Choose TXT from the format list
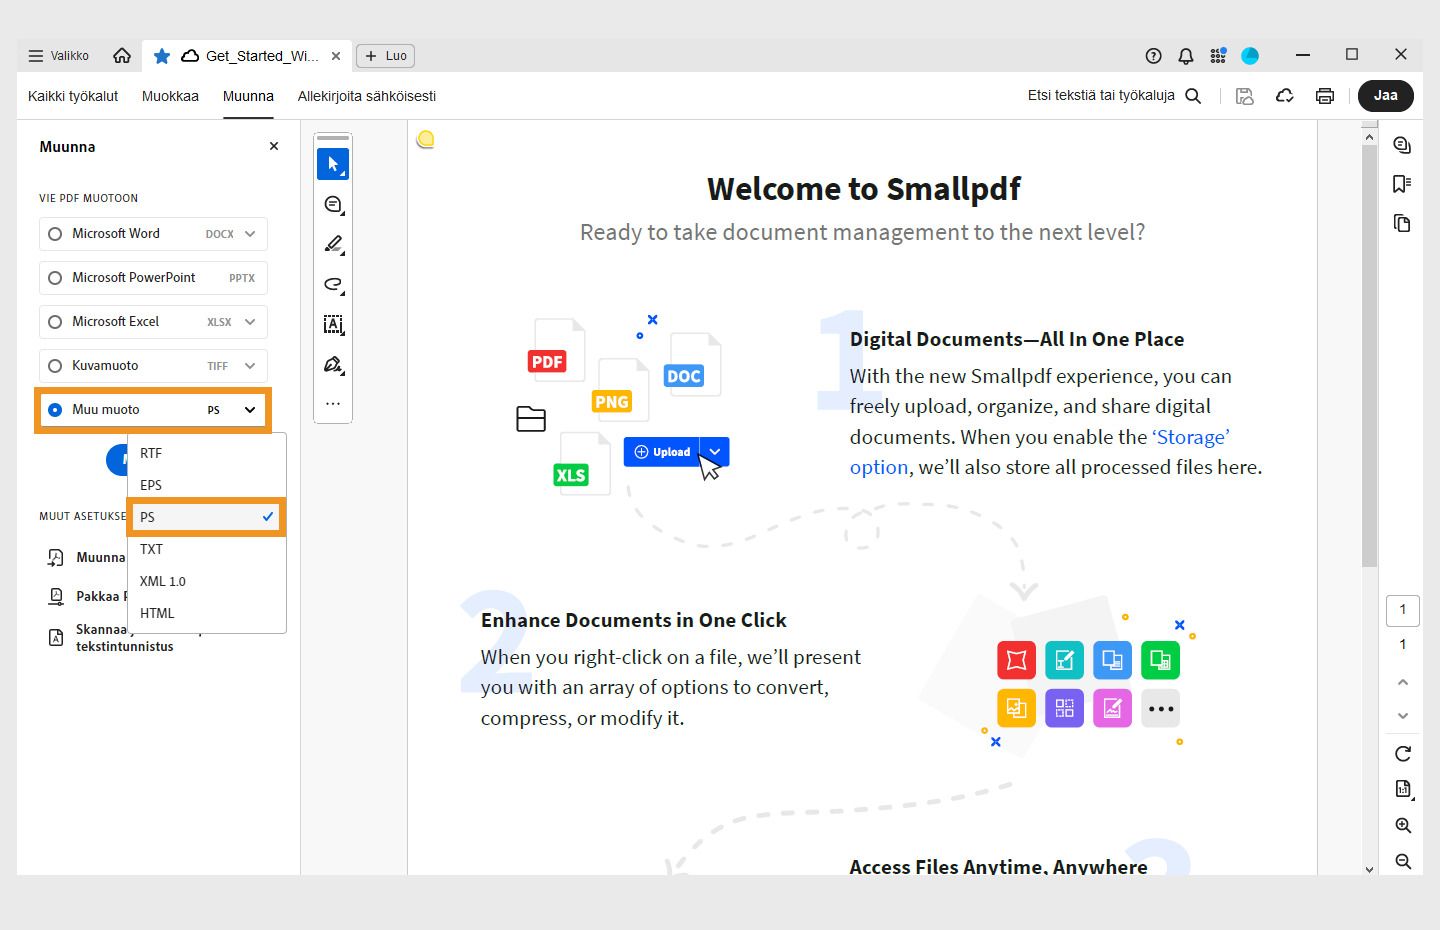Viewport: 1440px width, 930px height. (x=207, y=549)
